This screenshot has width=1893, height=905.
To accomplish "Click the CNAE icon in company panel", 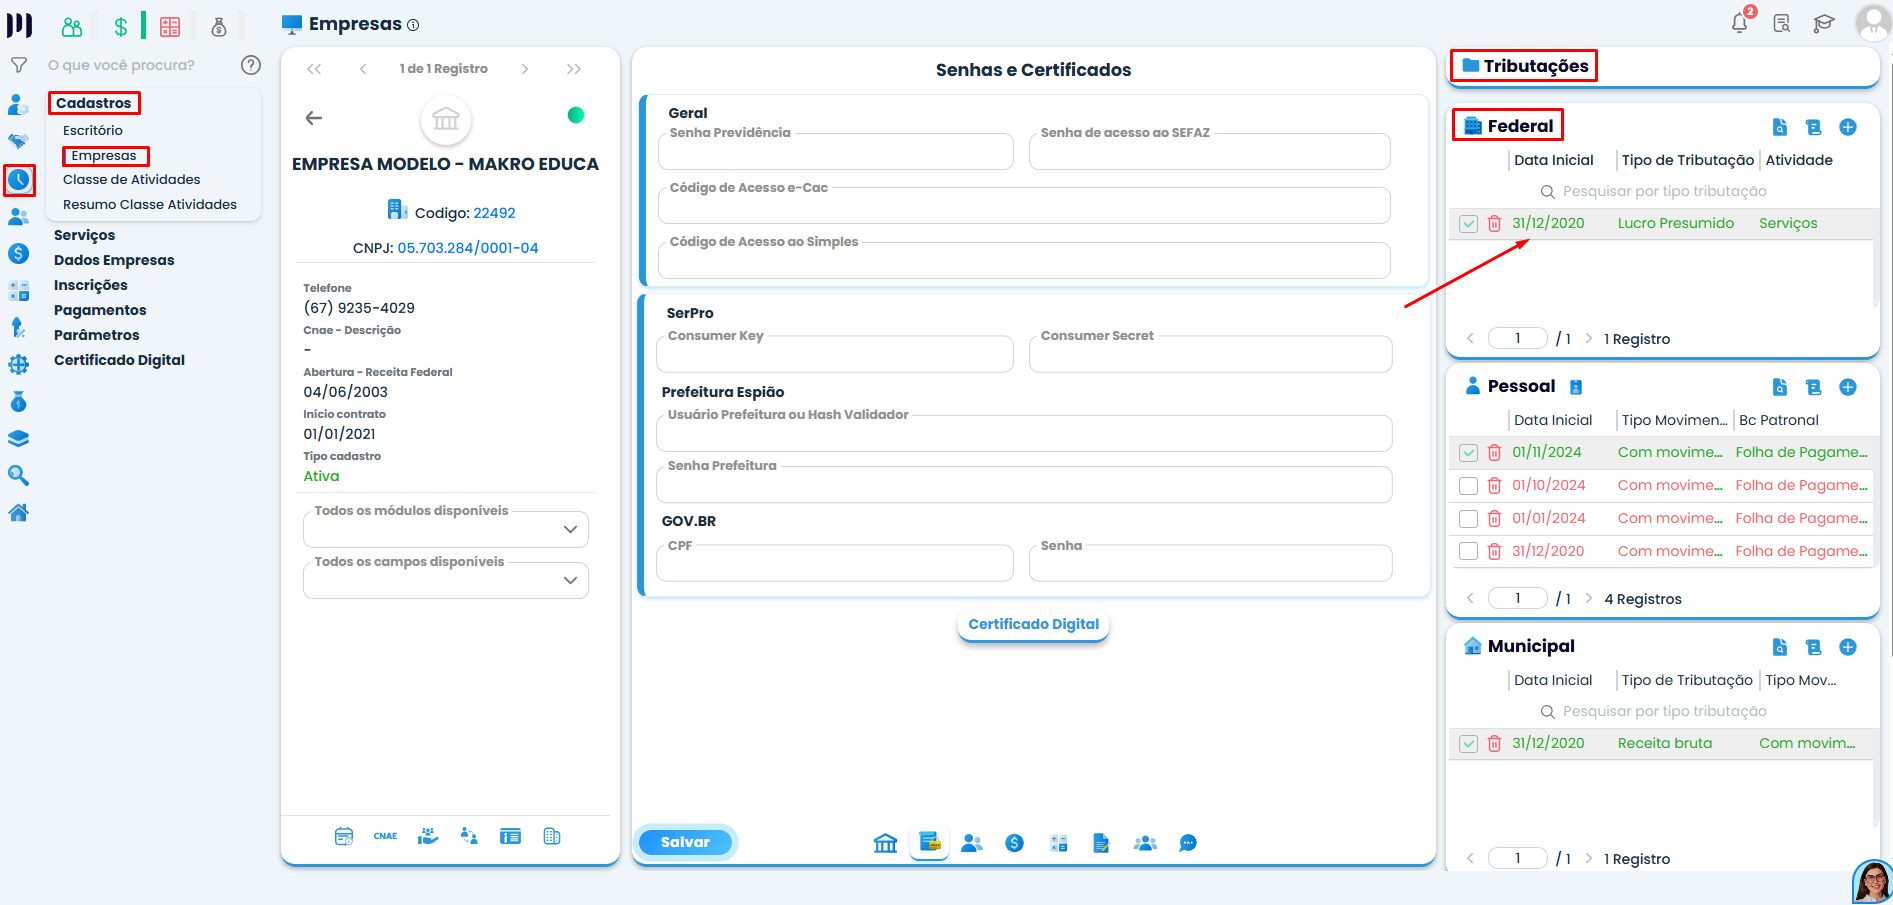I will (x=385, y=836).
